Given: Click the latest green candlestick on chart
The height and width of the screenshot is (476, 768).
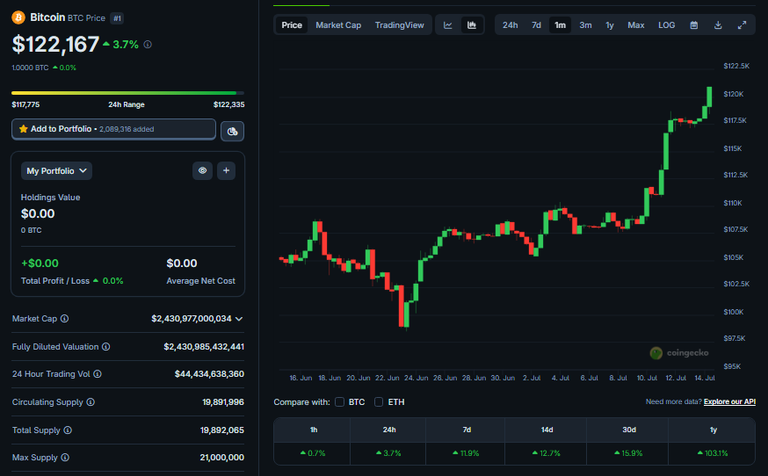Looking at the screenshot, I should [x=709, y=96].
